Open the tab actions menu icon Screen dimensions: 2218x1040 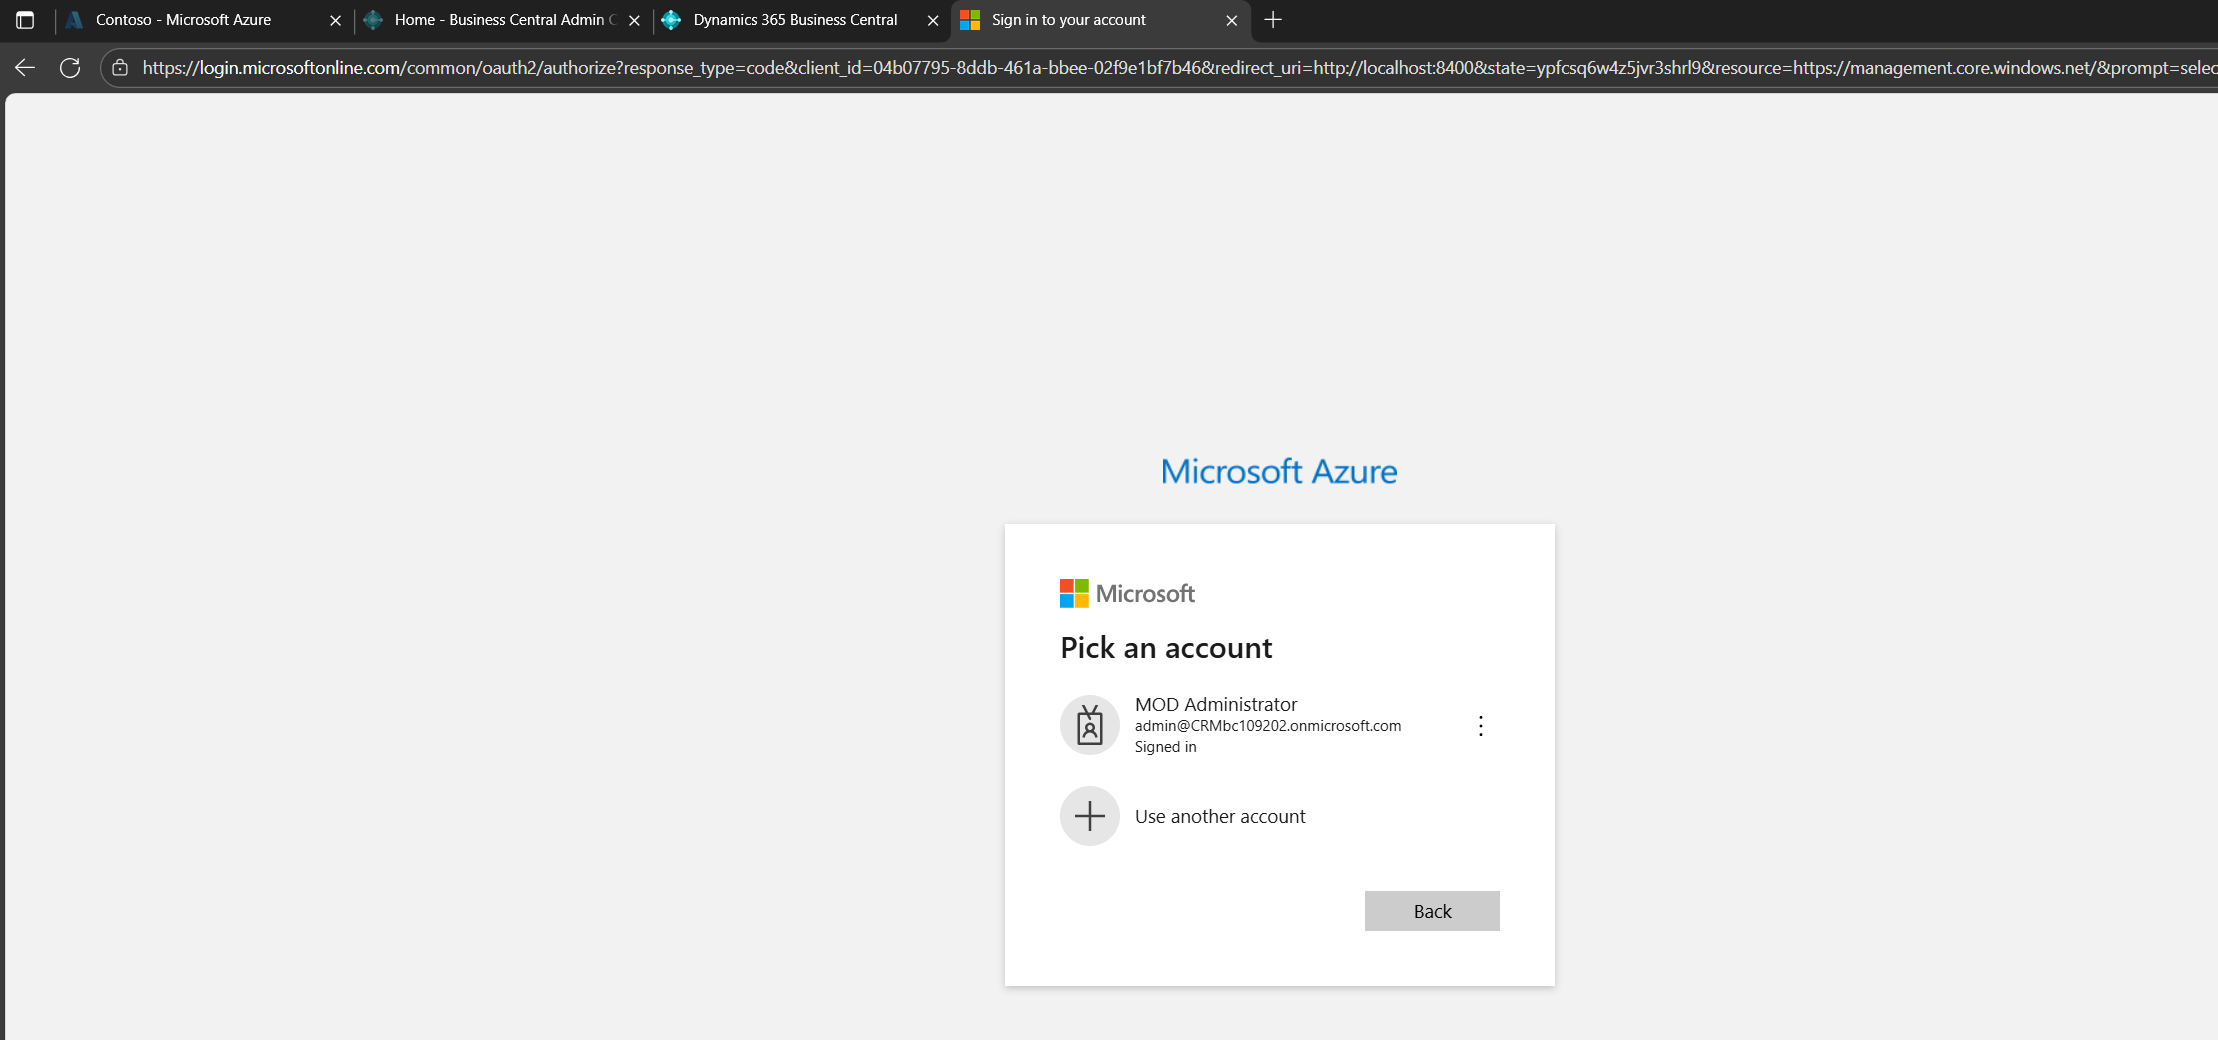[x=25, y=20]
